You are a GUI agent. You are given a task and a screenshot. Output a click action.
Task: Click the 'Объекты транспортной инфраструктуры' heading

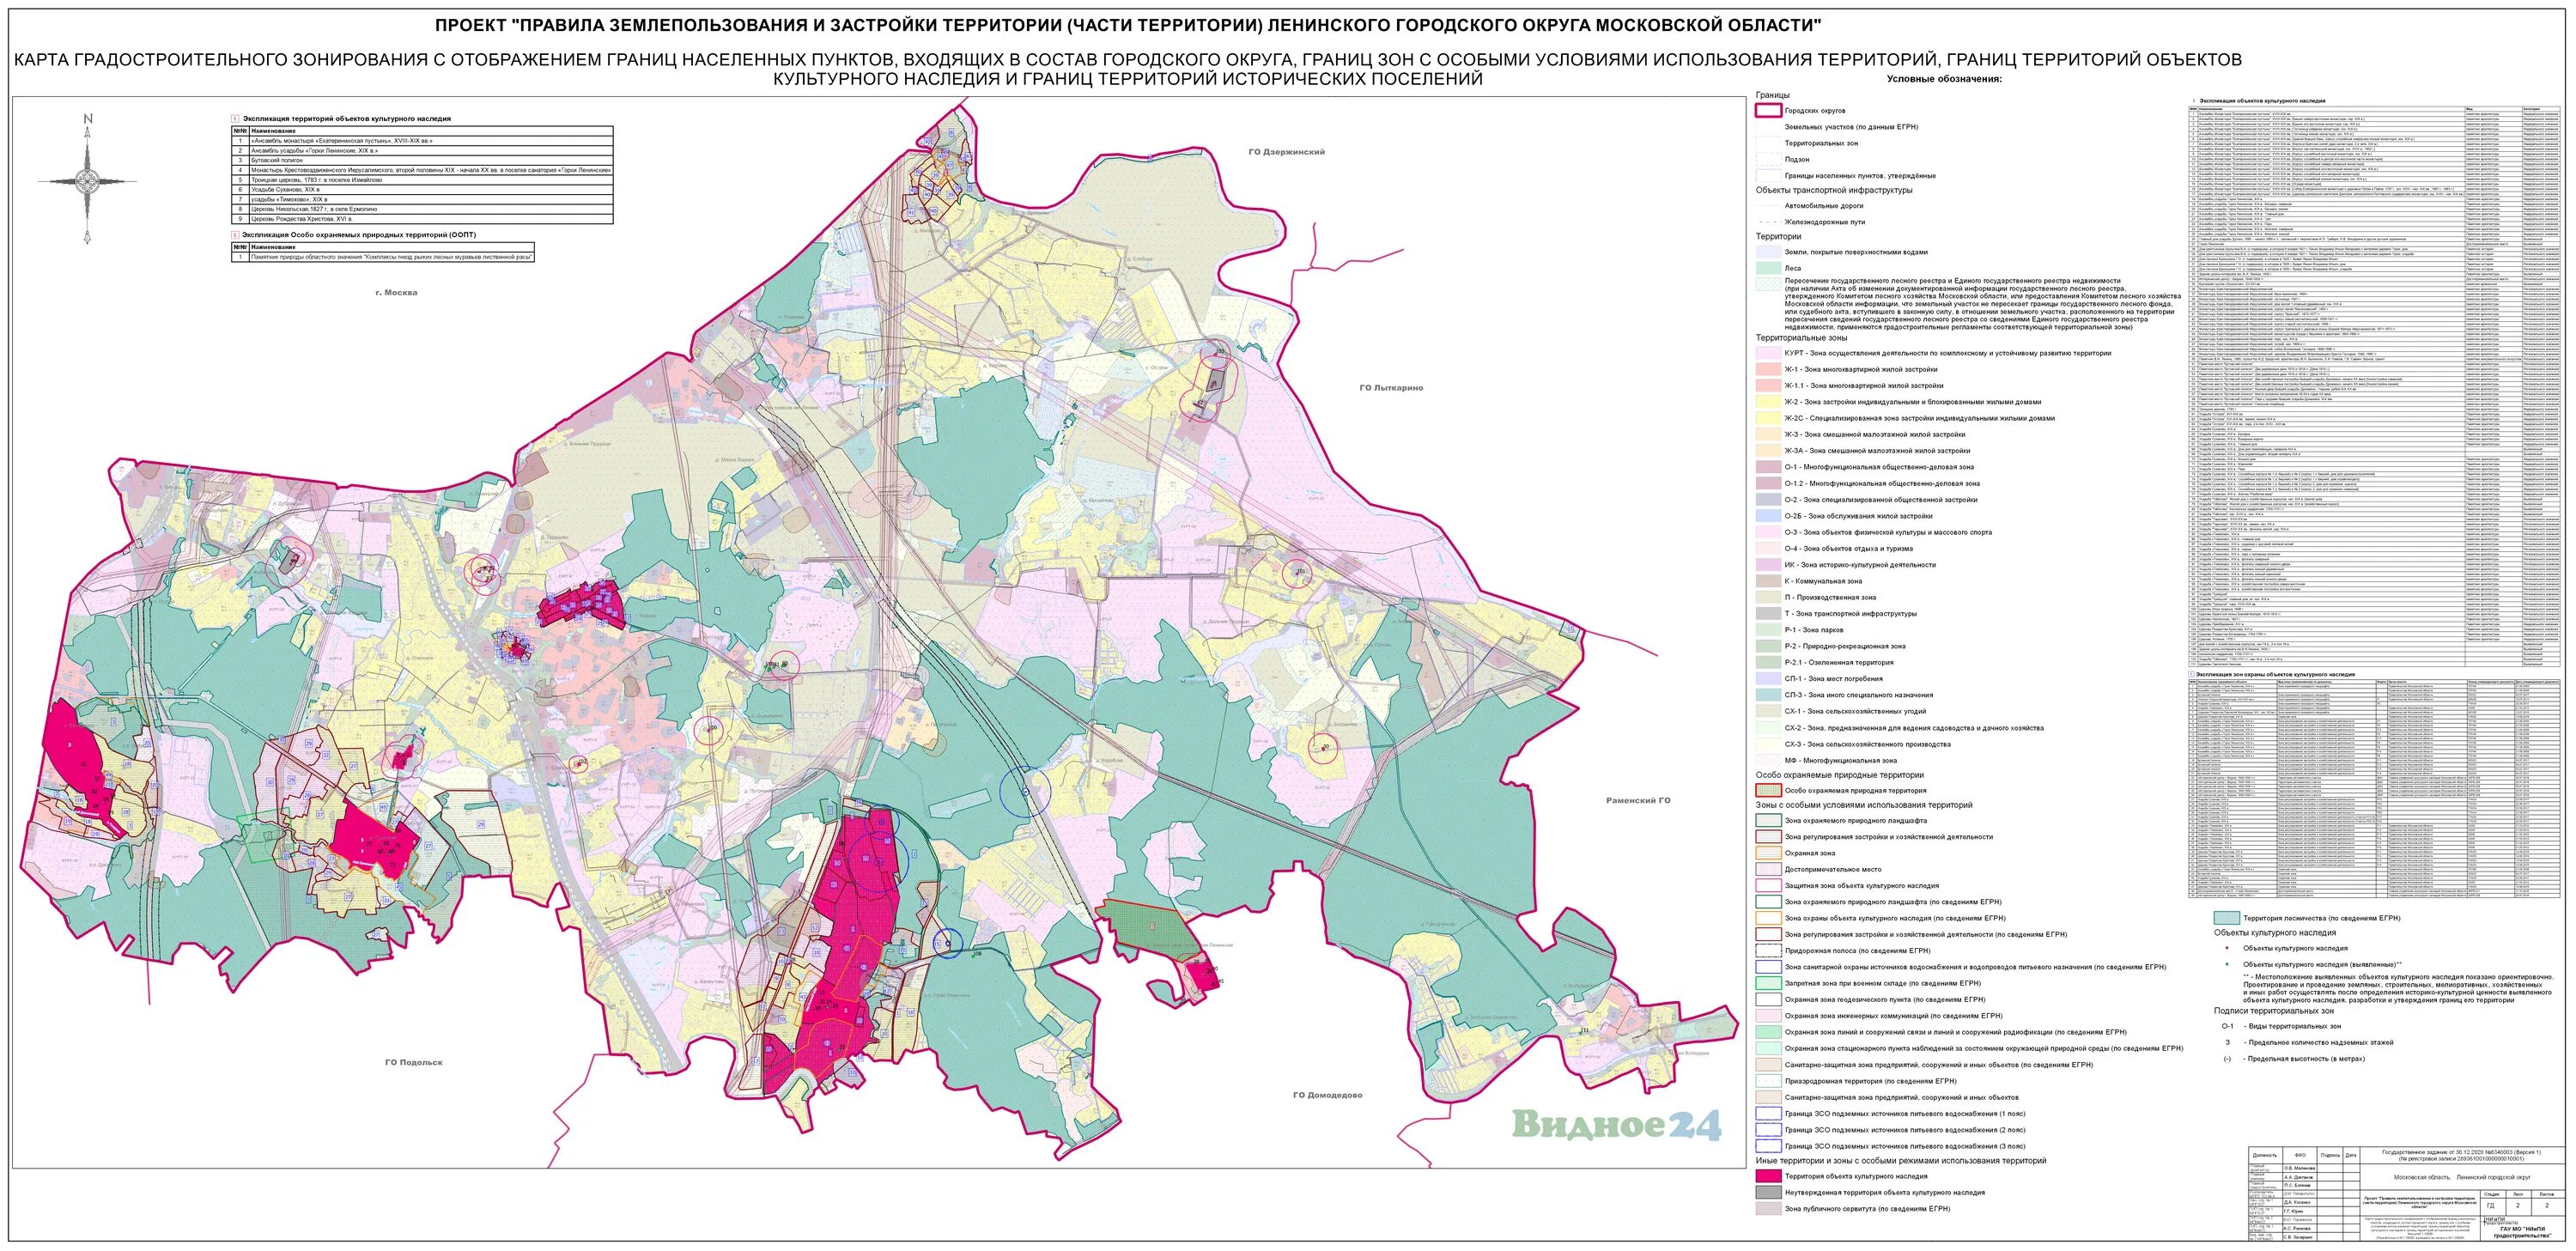pyautogui.click(x=1834, y=190)
